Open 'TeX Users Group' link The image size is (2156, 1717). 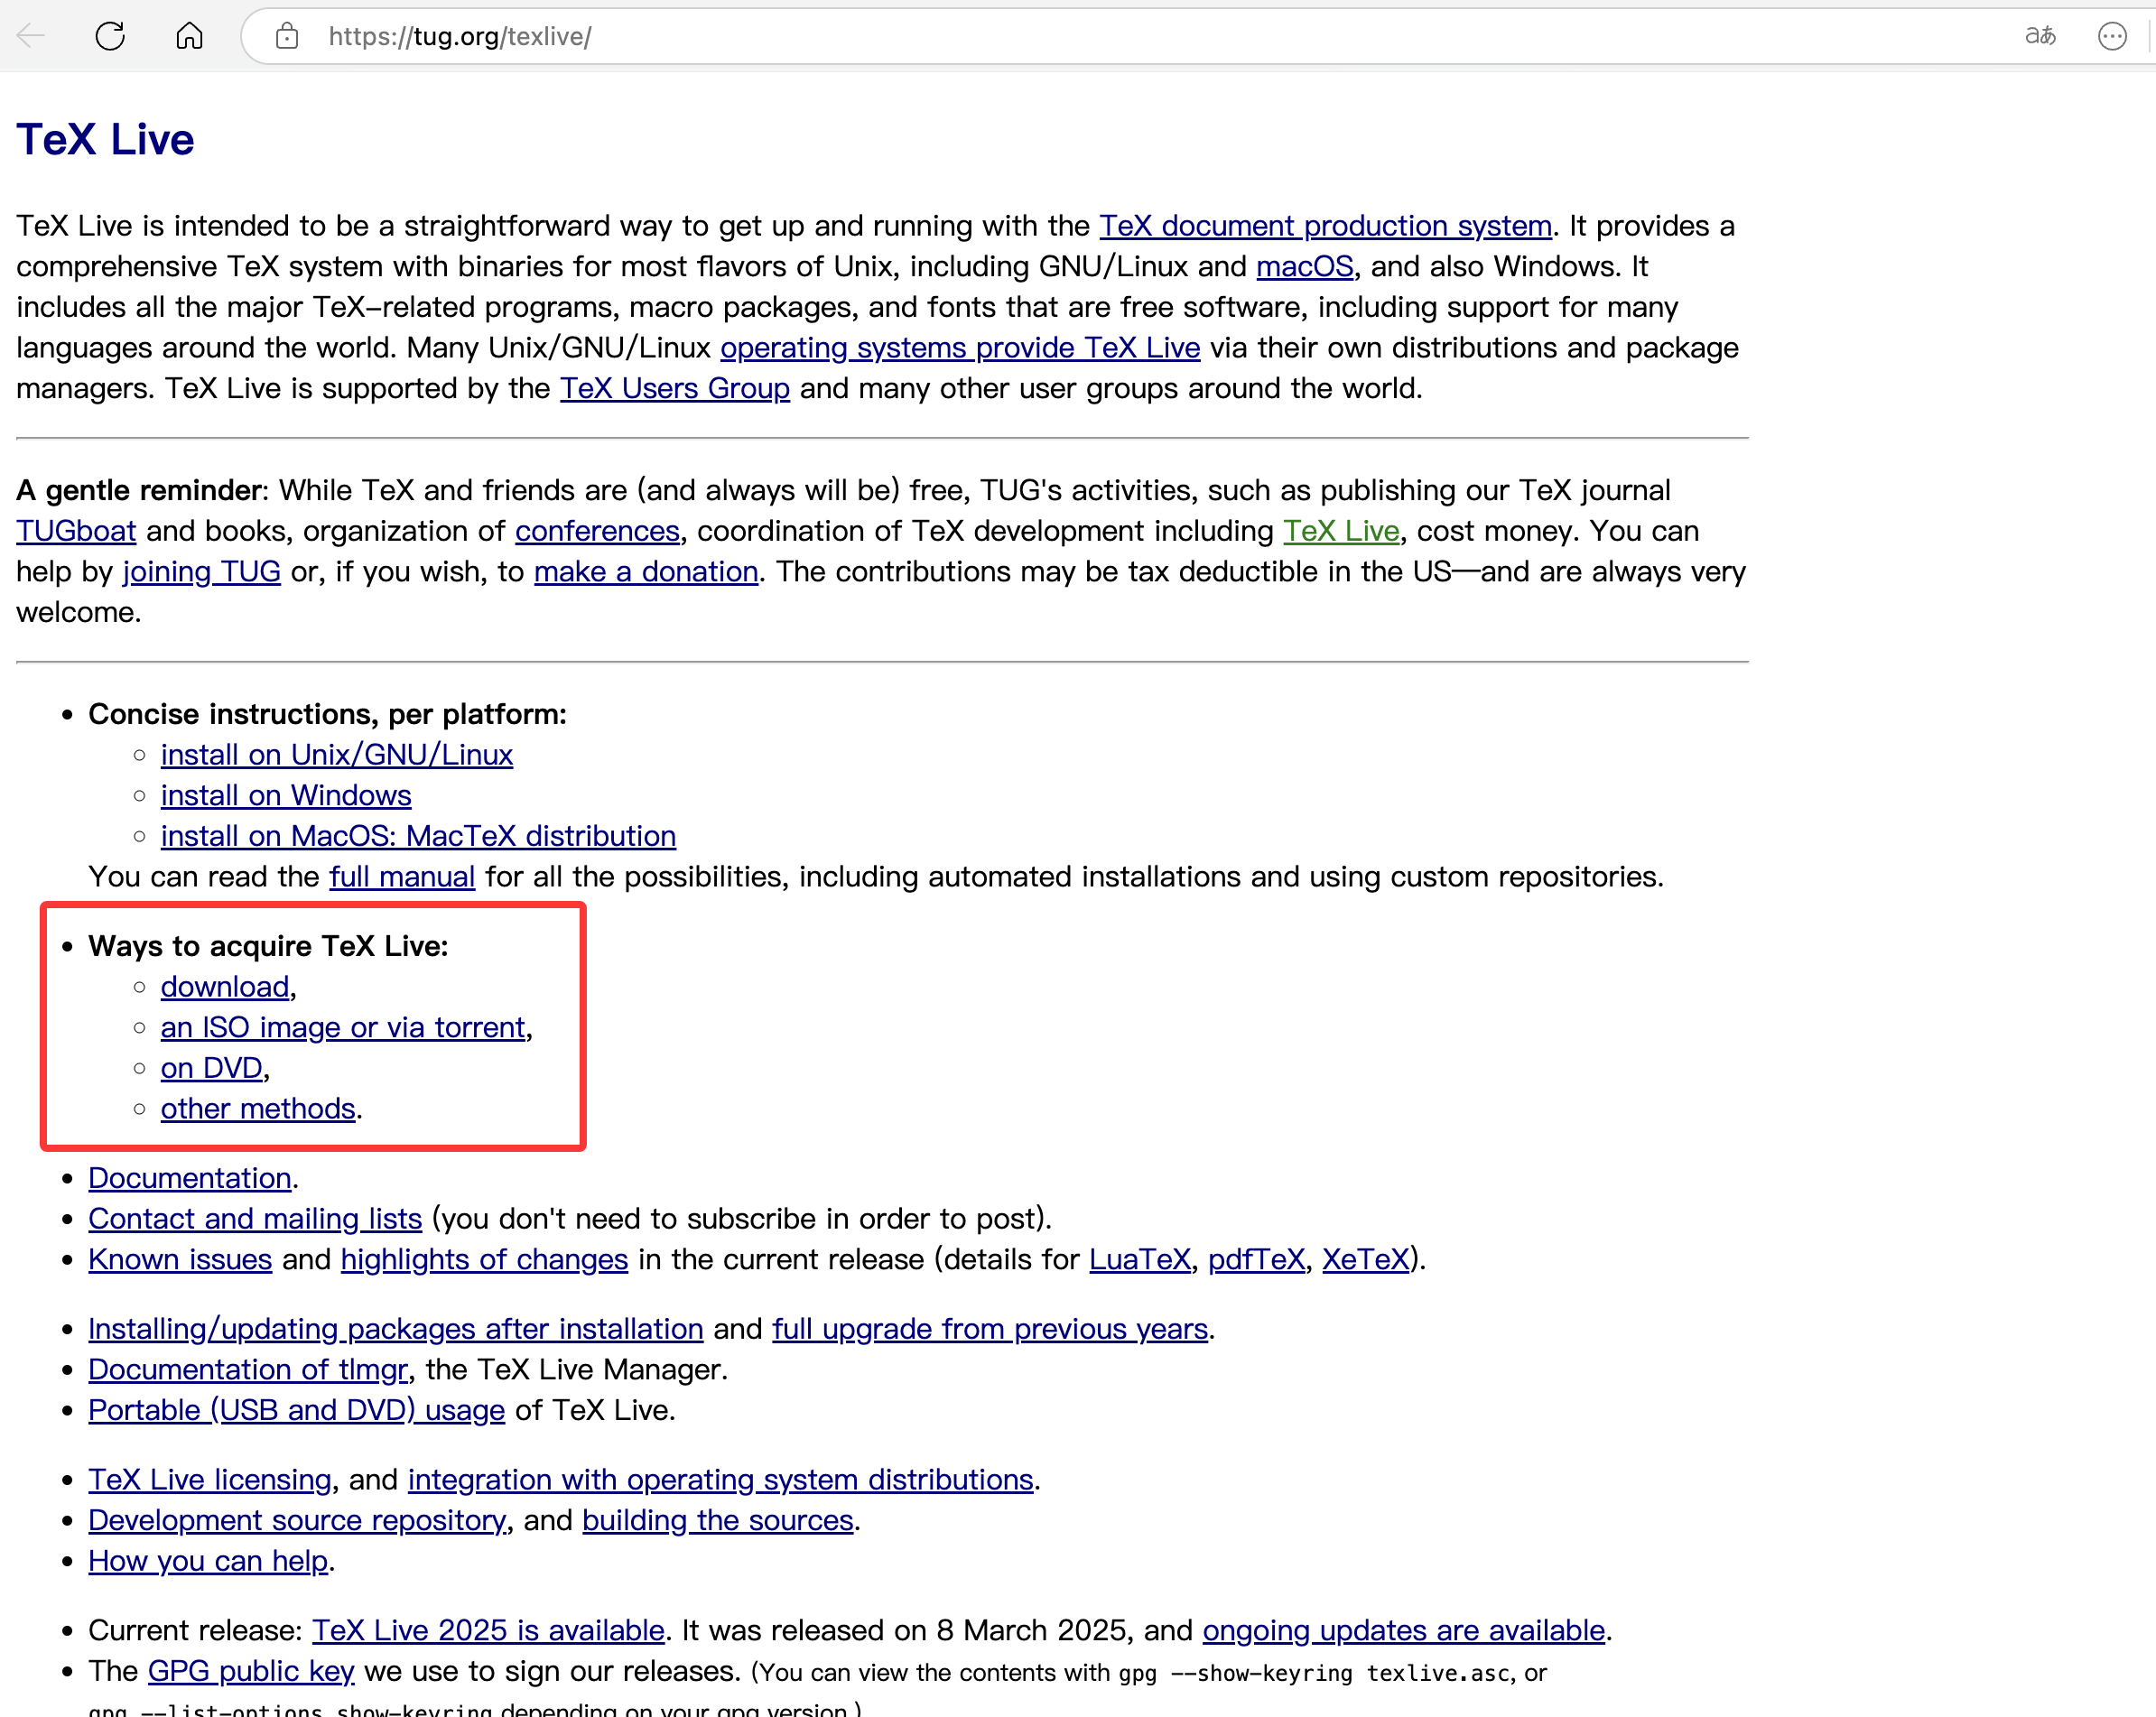pos(674,388)
